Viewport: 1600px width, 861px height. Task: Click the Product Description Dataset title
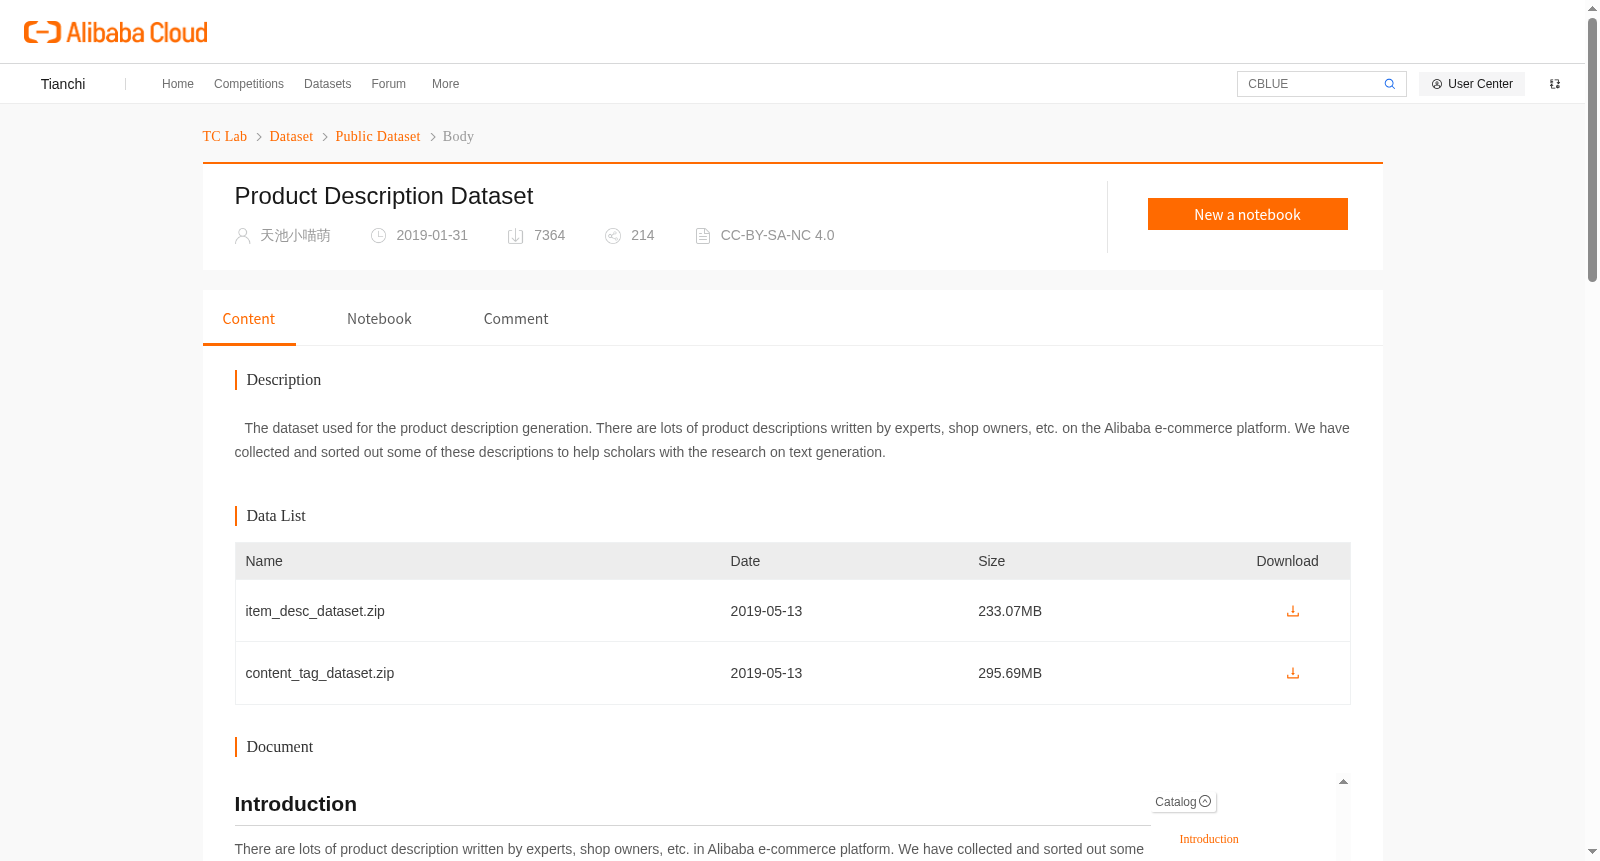click(x=384, y=196)
